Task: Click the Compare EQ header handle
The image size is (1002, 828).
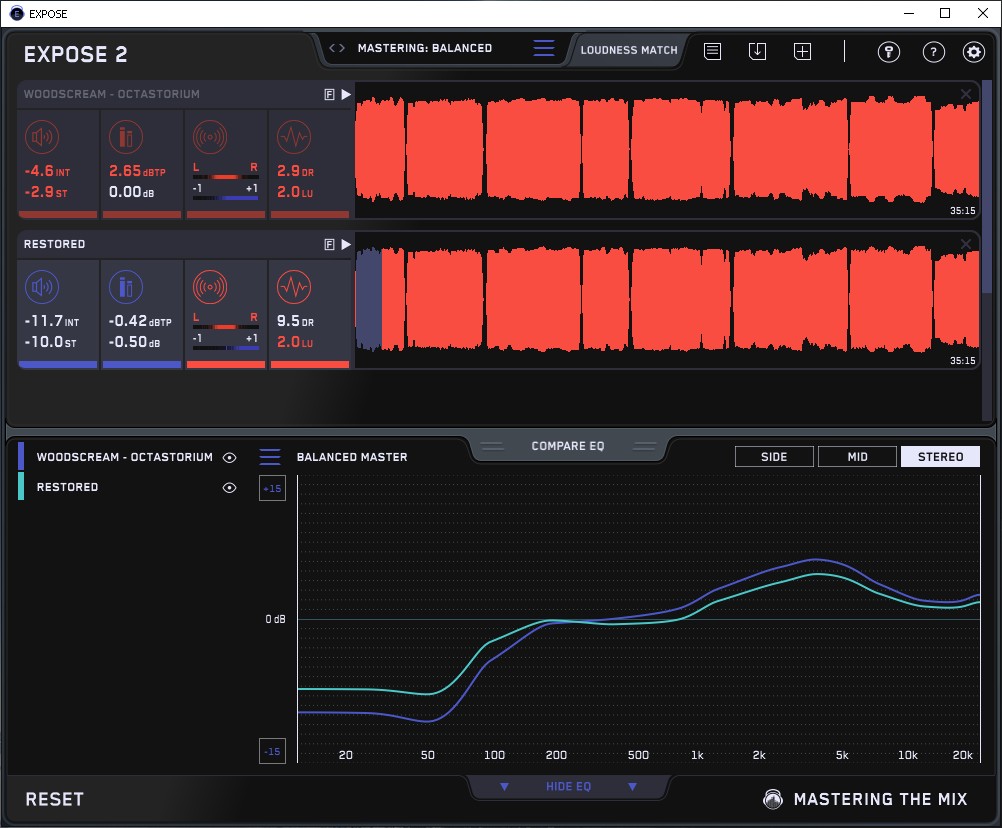Action: click(x=567, y=446)
